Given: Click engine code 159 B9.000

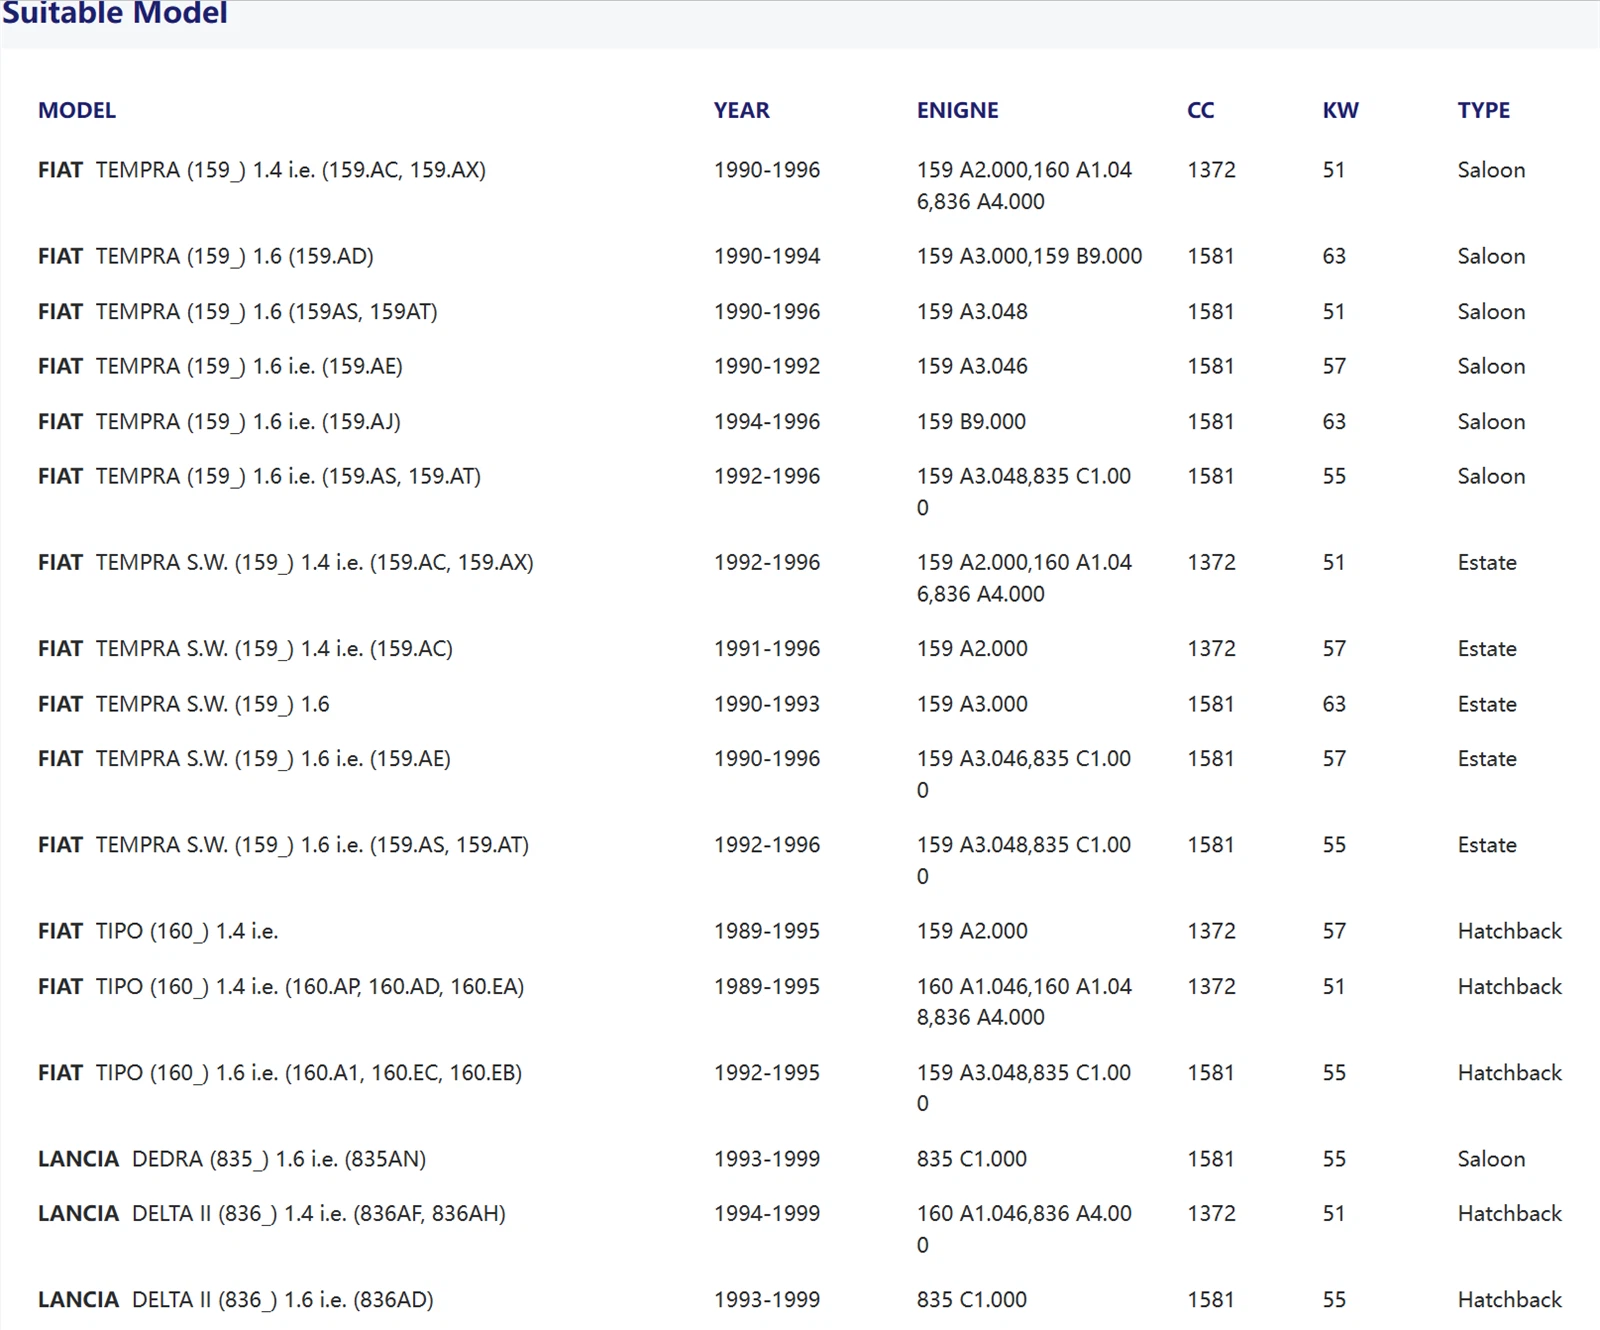Looking at the screenshot, I should pos(971,422).
